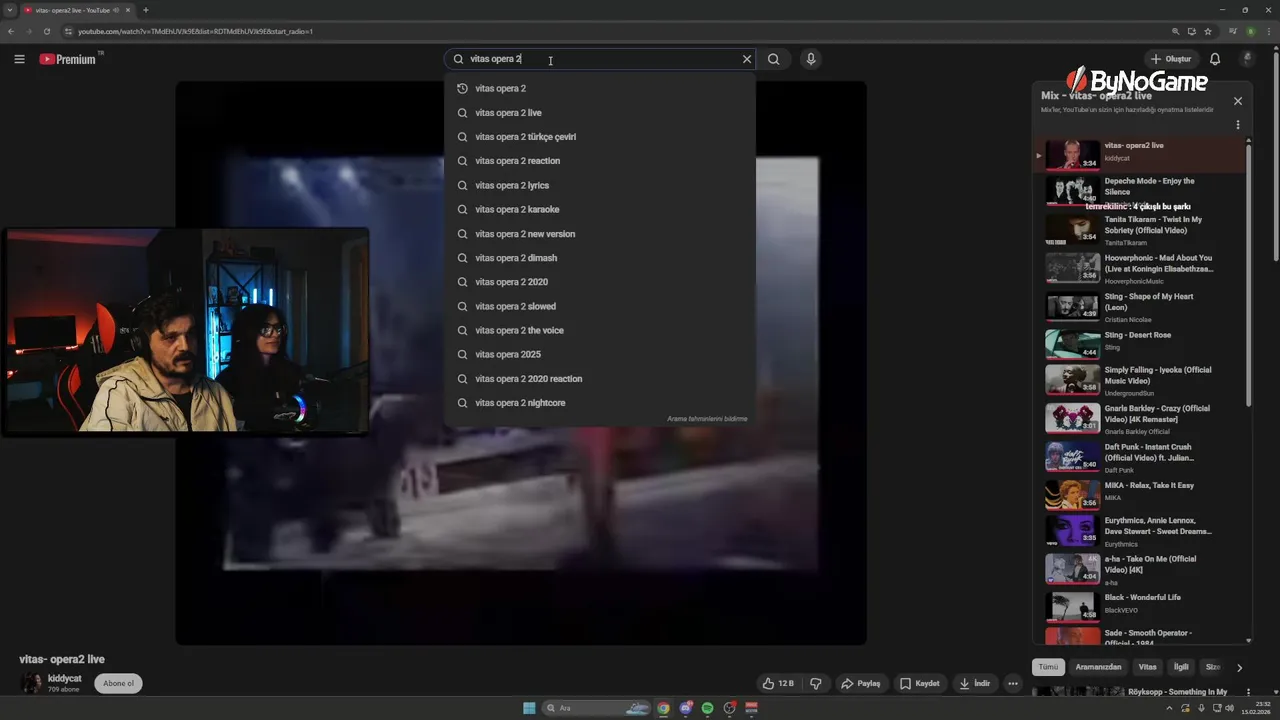Clear the search box text
Viewport: 1280px width, 720px height.
(x=746, y=59)
